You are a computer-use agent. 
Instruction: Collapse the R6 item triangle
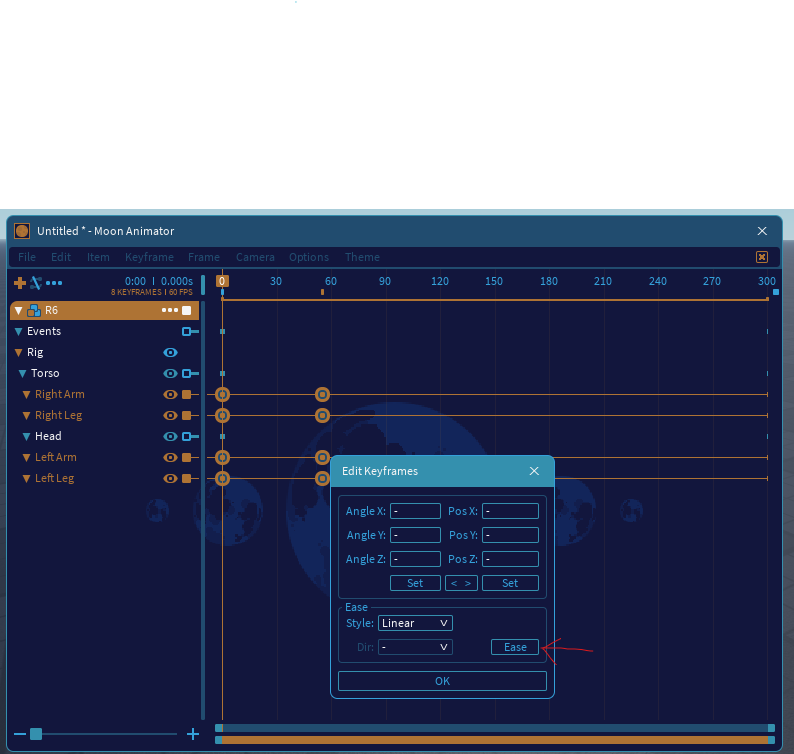coord(19,310)
